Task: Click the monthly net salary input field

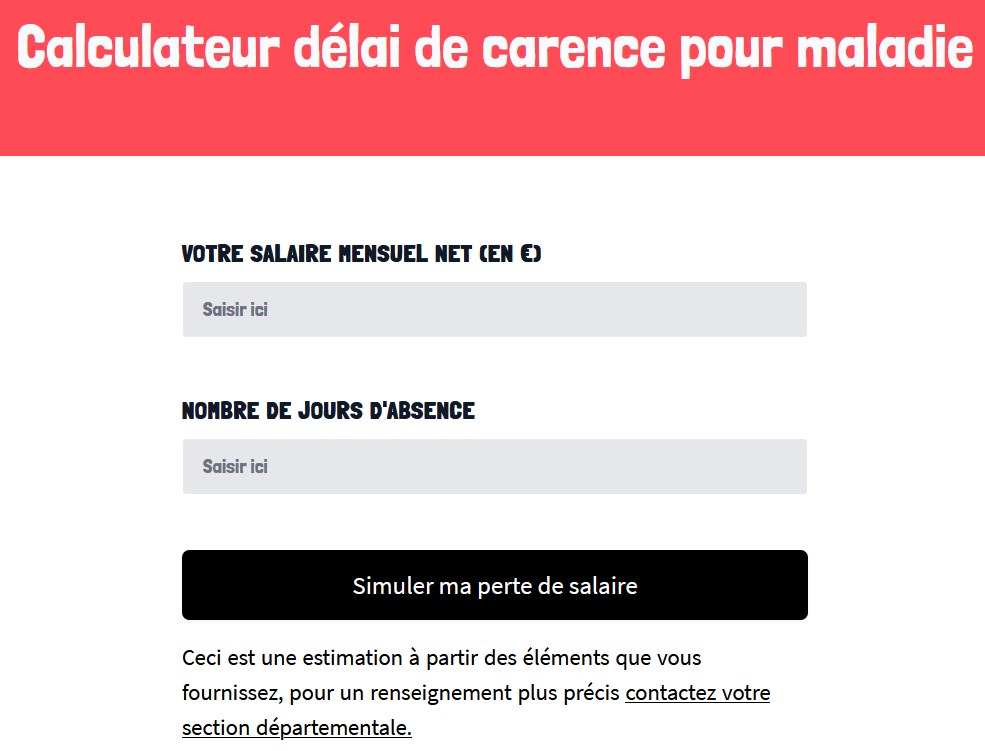Action: [494, 310]
